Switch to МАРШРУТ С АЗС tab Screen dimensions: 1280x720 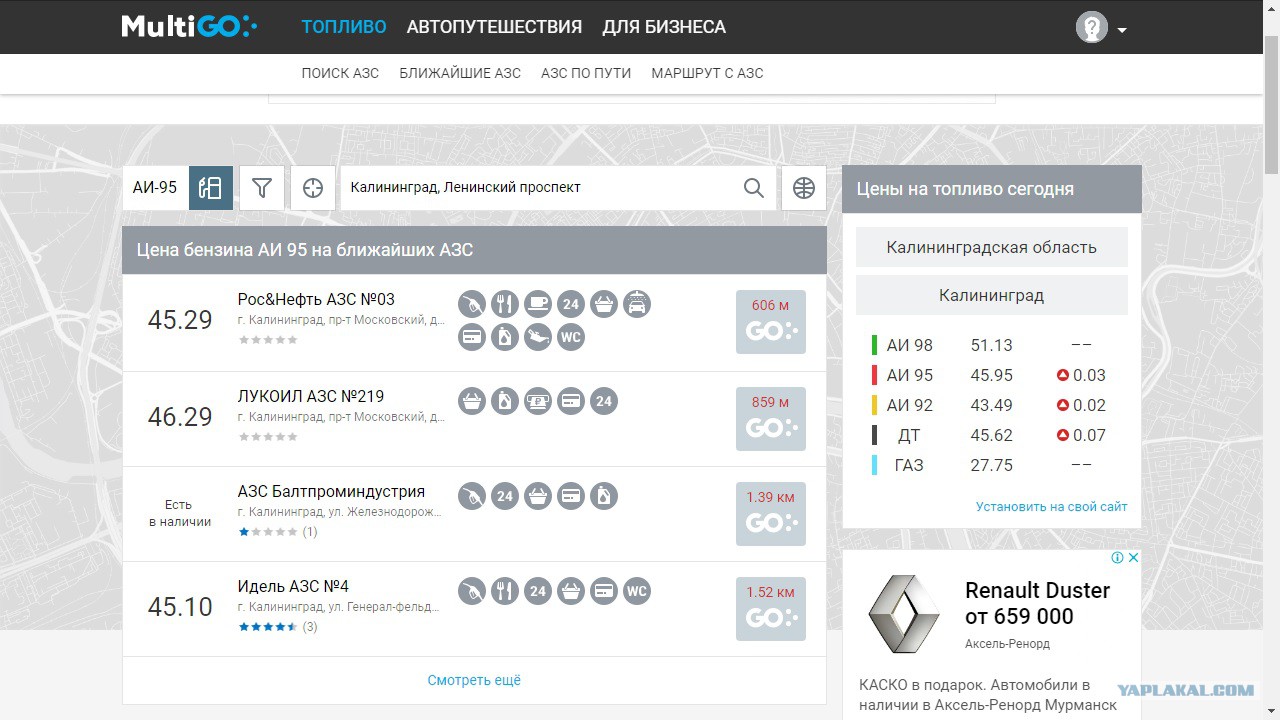[707, 73]
